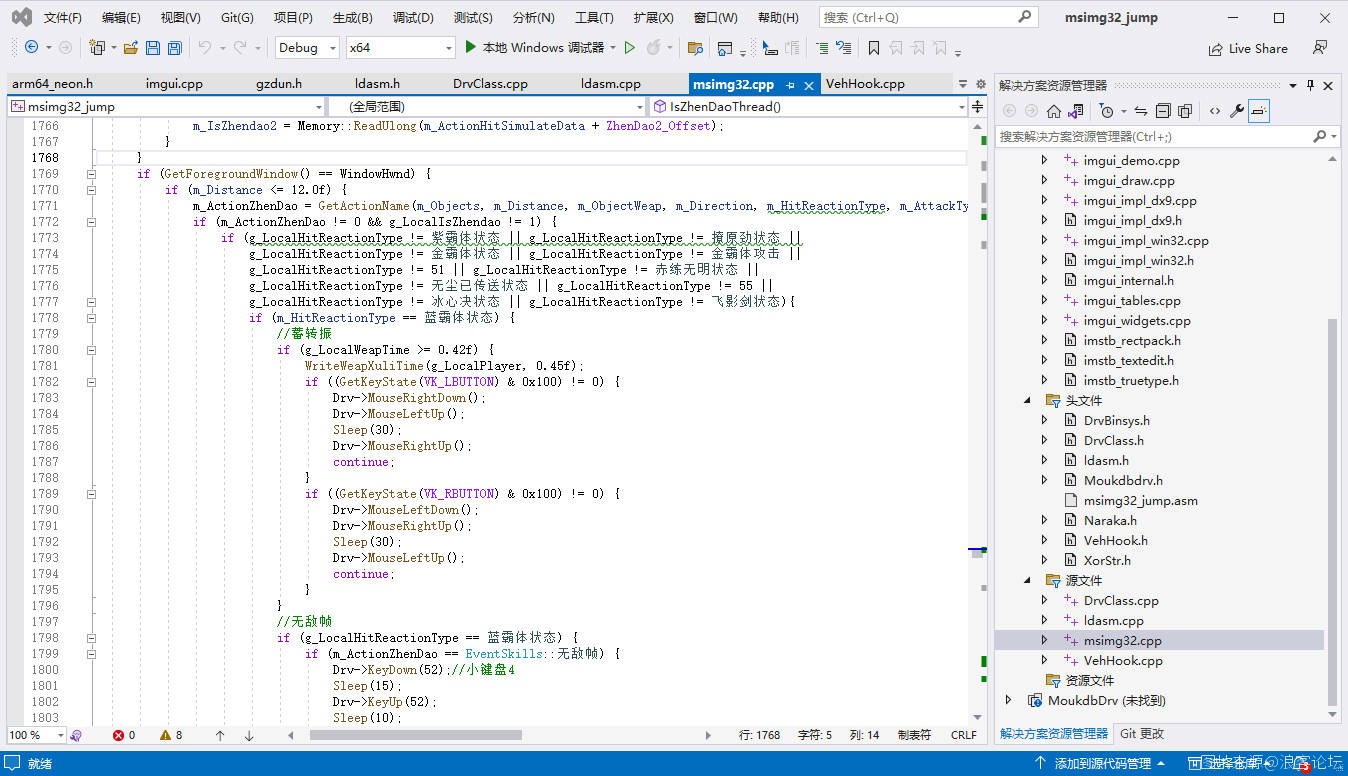Click the Open File folder icon
This screenshot has height=776, width=1348.
[130, 47]
